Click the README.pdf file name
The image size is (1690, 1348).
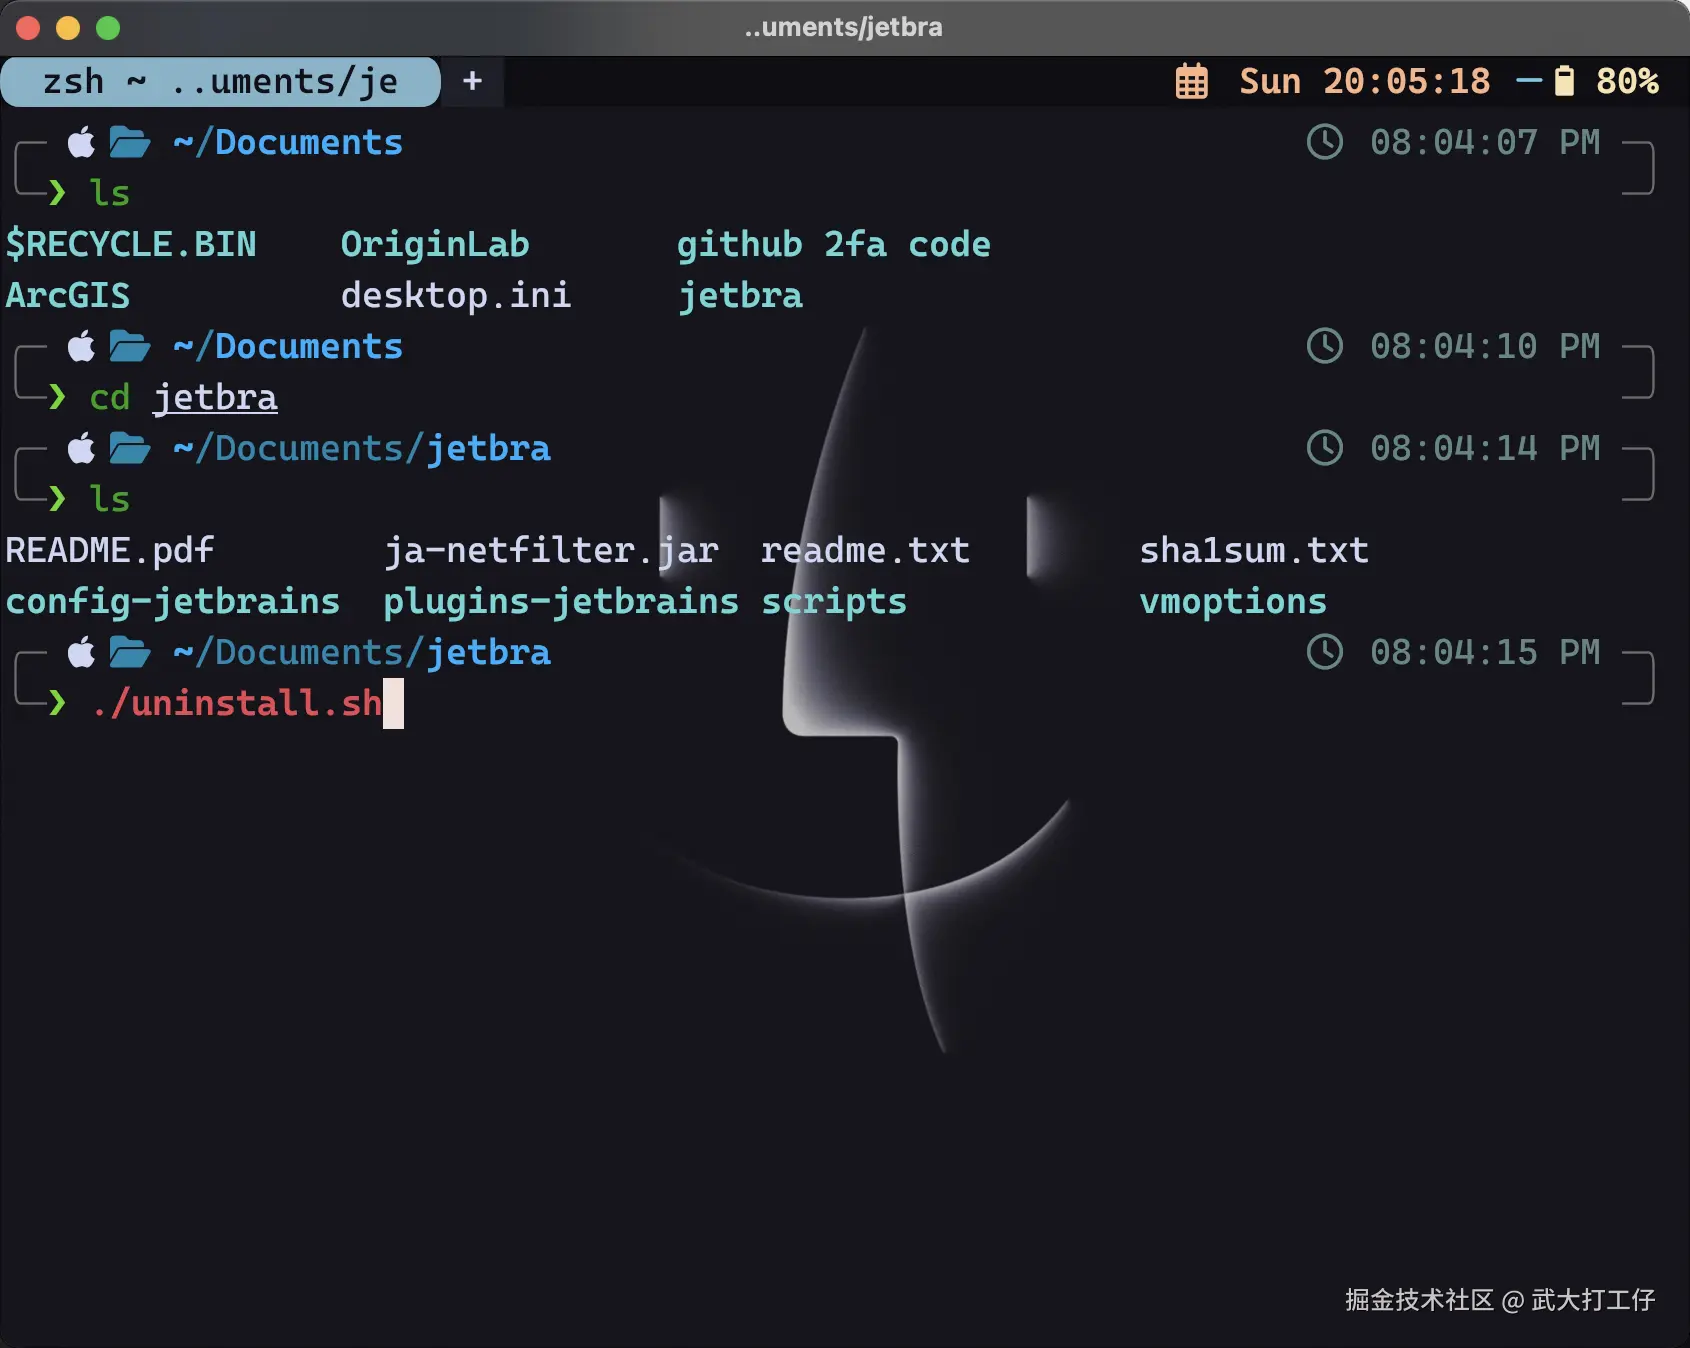click(x=110, y=550)
